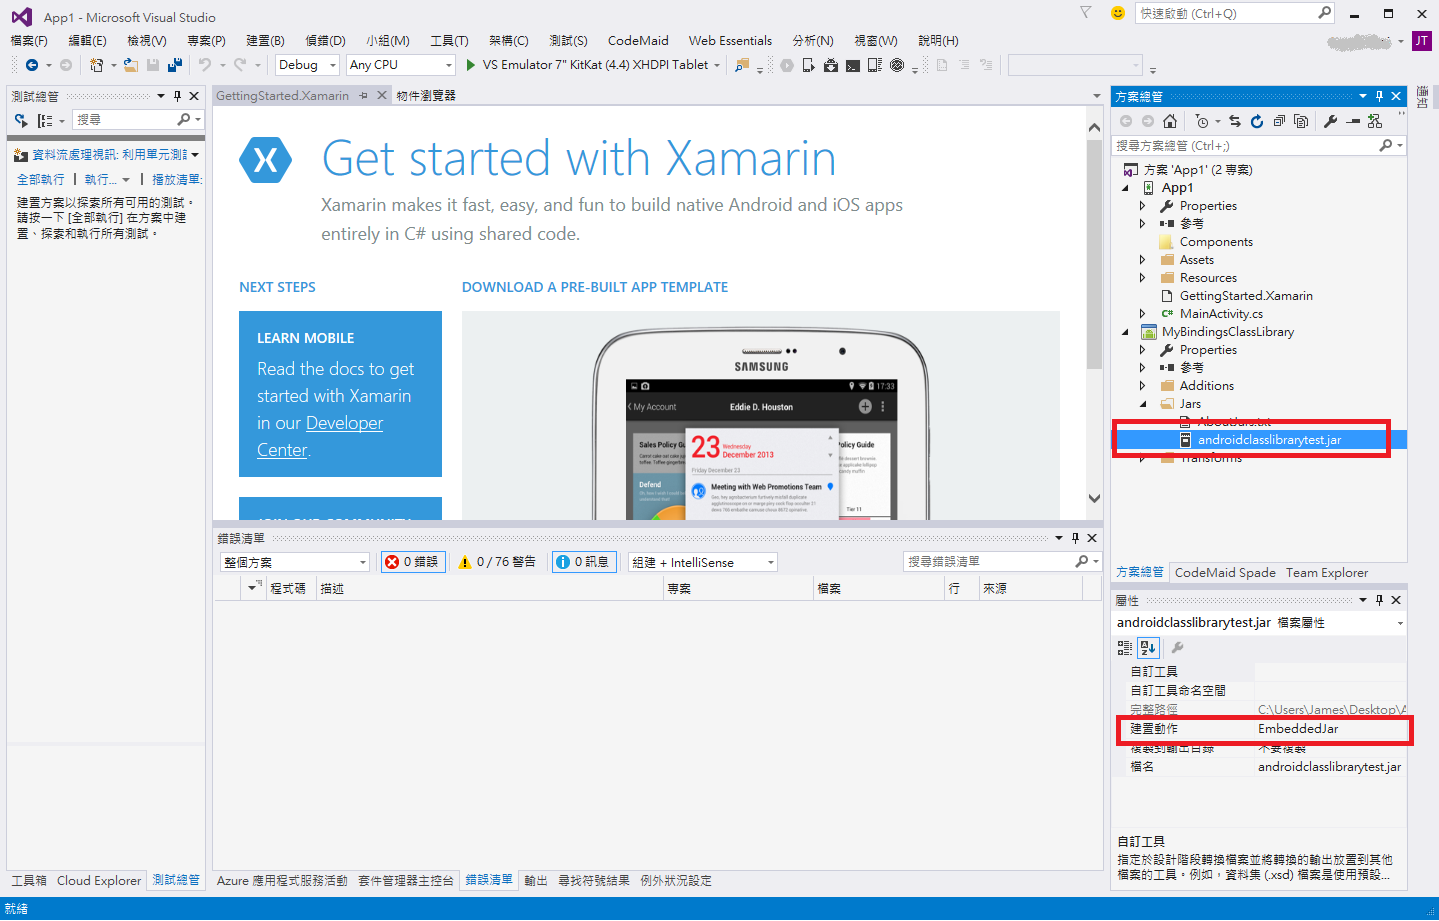1439x921 pixels.
Task: Switch to the CodeMaid Spade tab
Action: 1225,573
